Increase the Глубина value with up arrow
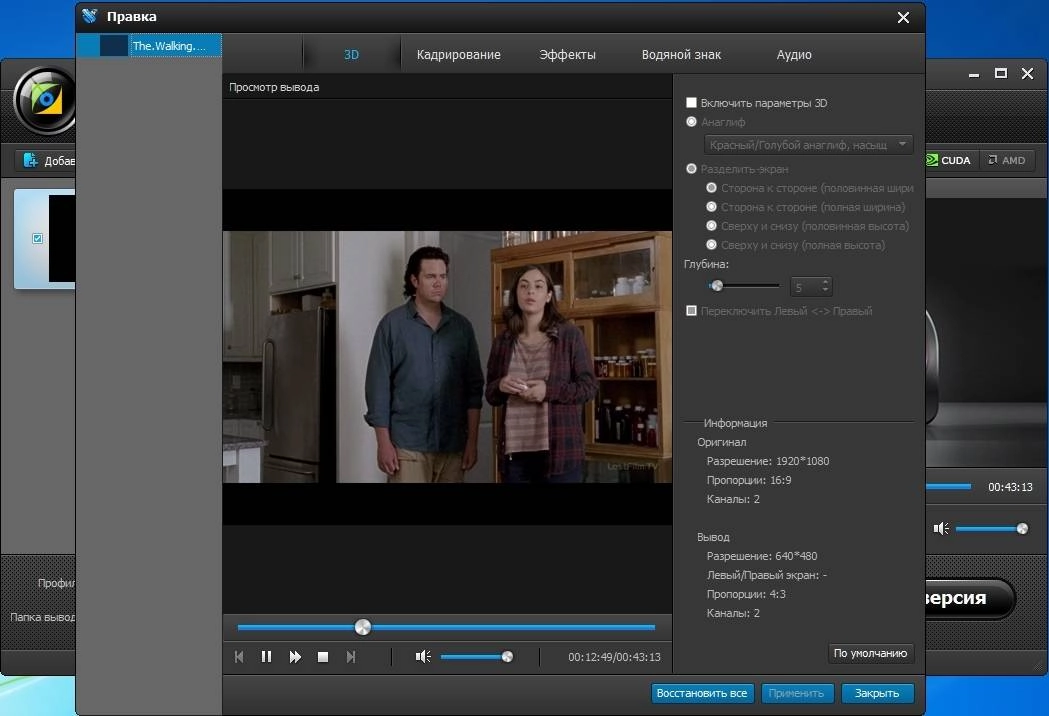The image size is (1049, 716). click(x=826, y=282)
